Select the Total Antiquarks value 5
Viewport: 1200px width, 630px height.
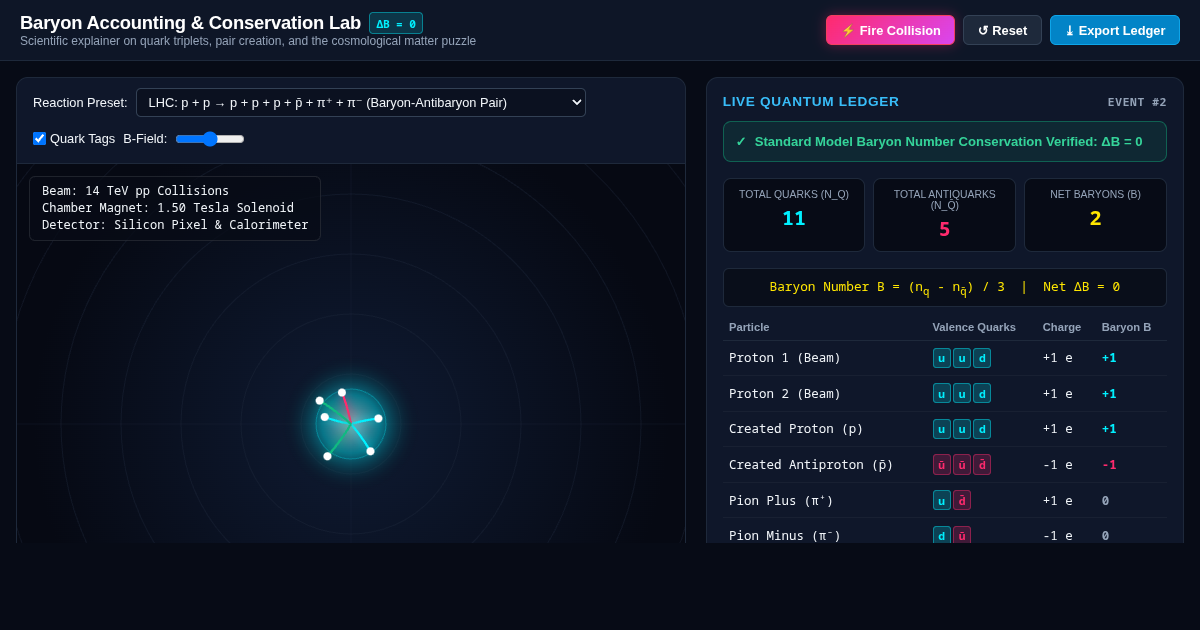944,229
